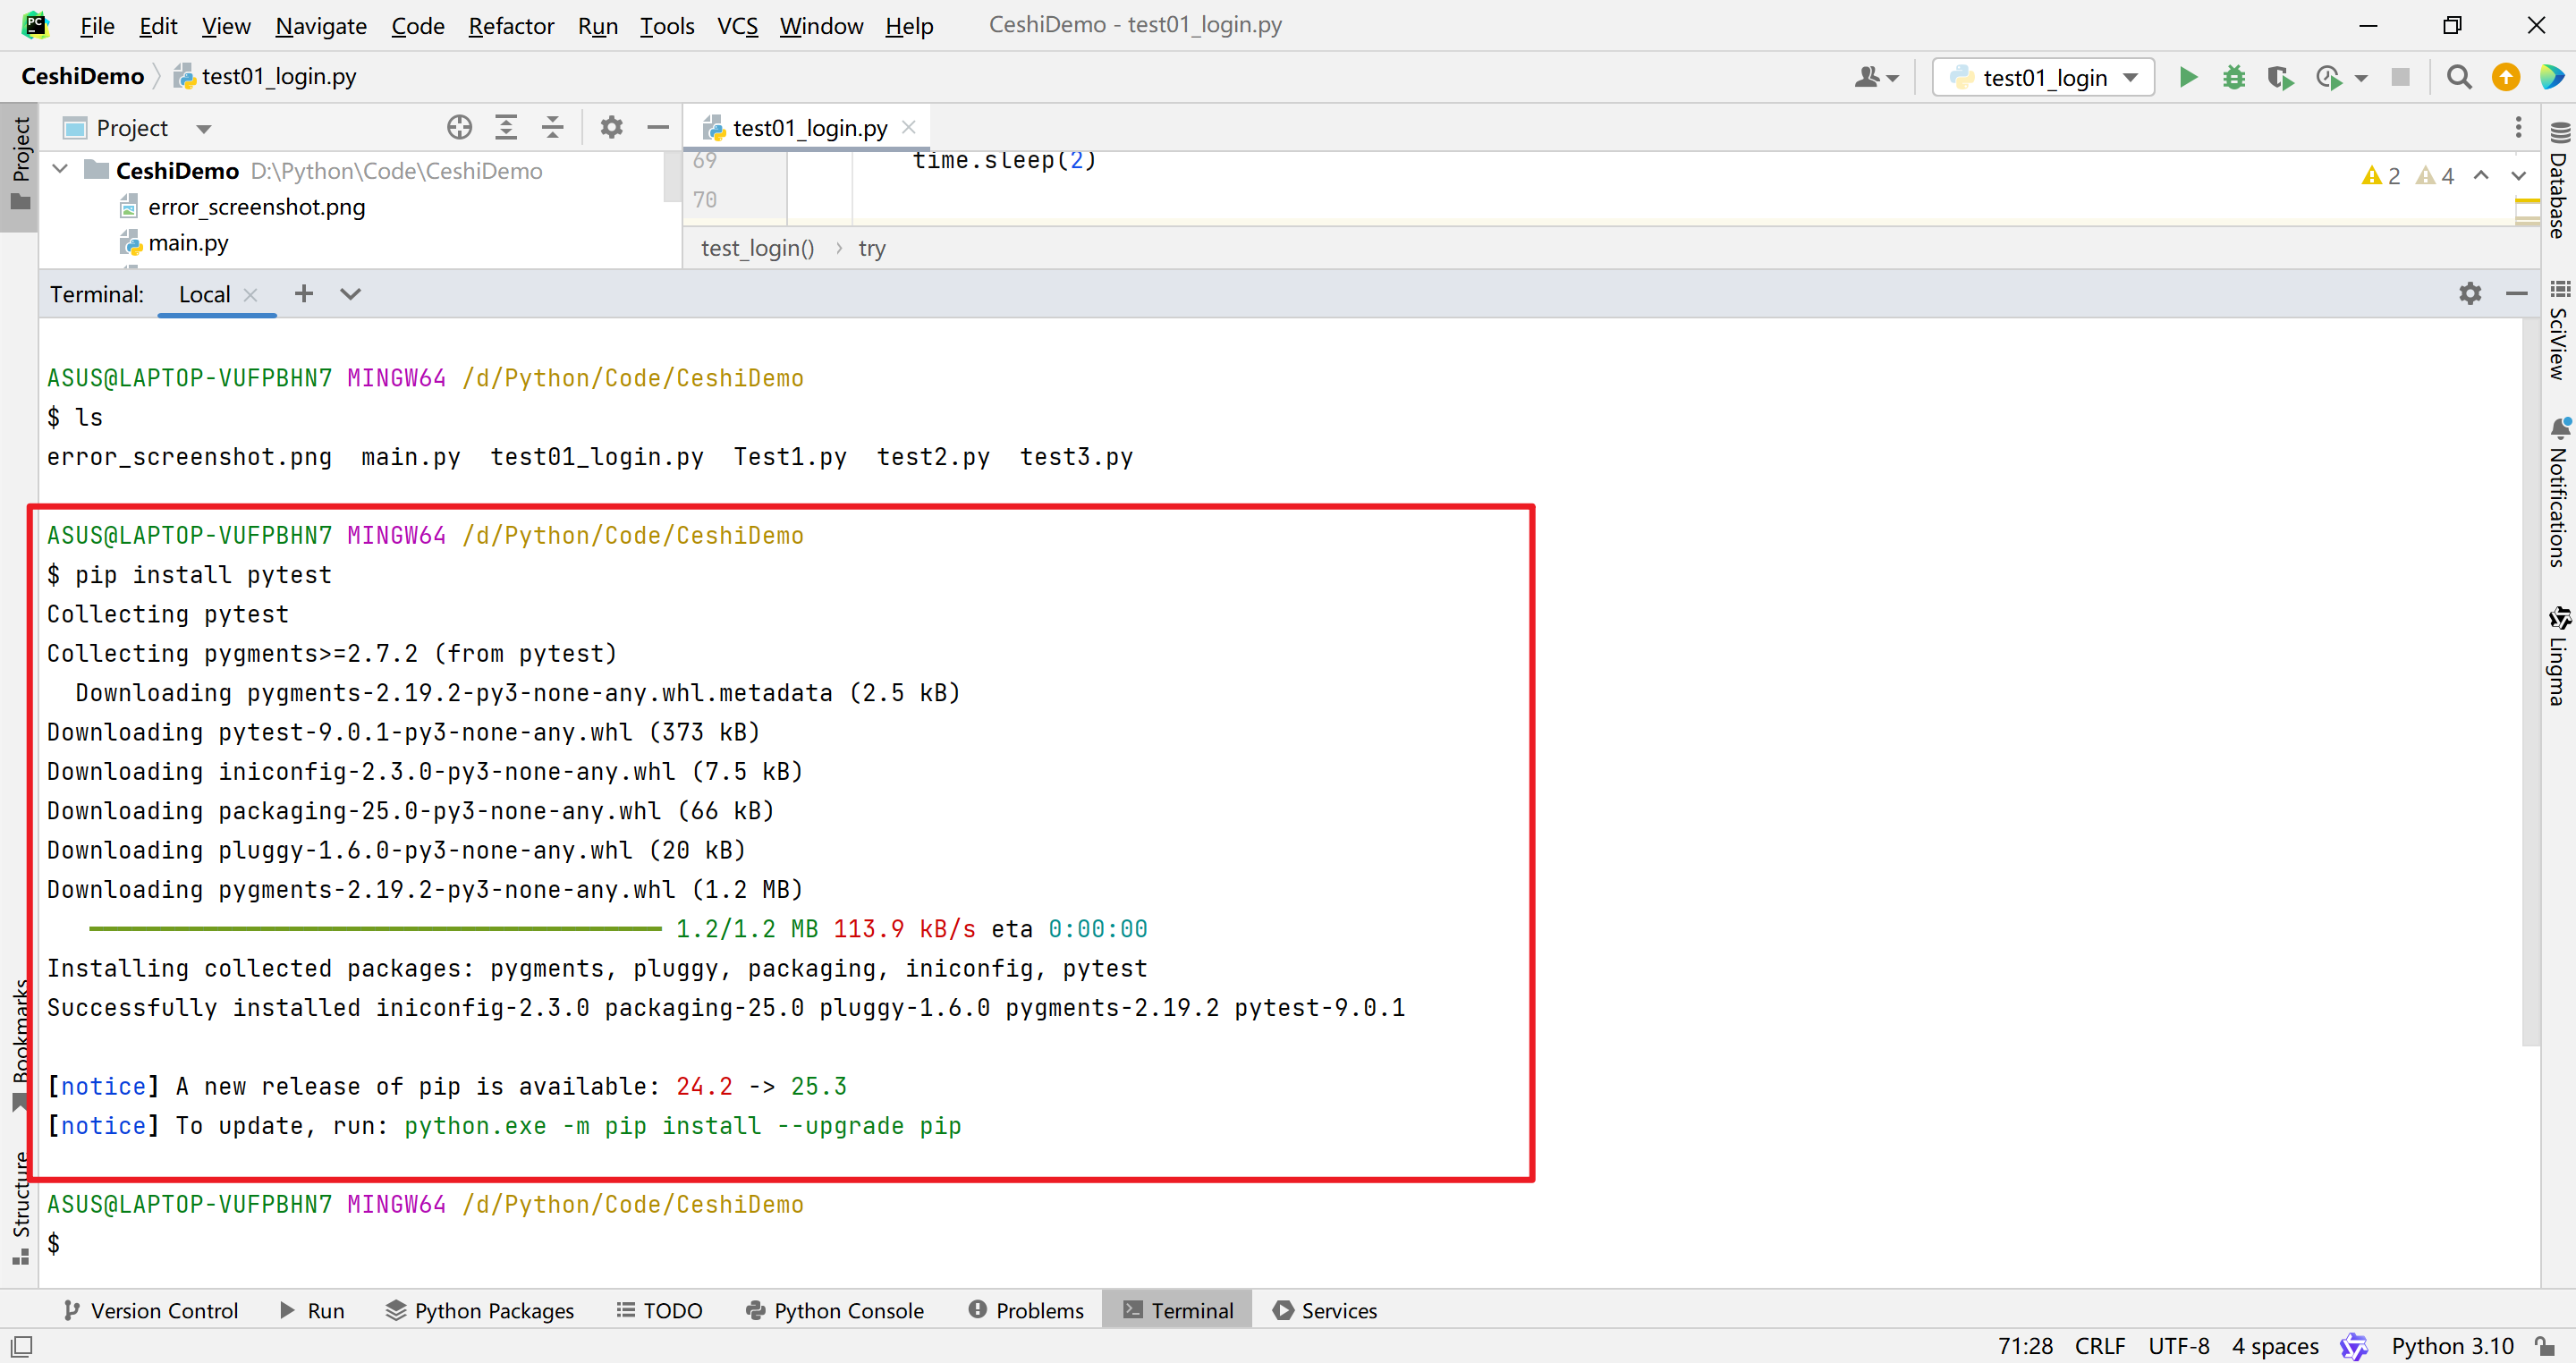
Task: Go to line via 71:28 indicator
Action: coord(2025,1346)
